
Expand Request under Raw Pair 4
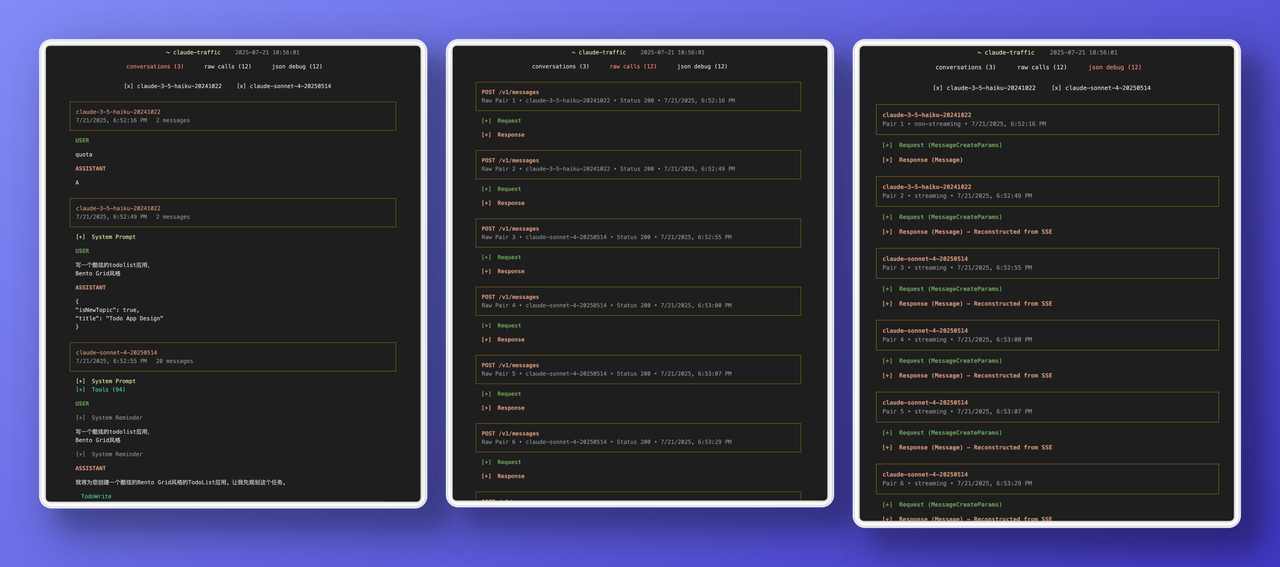[501, 325]
